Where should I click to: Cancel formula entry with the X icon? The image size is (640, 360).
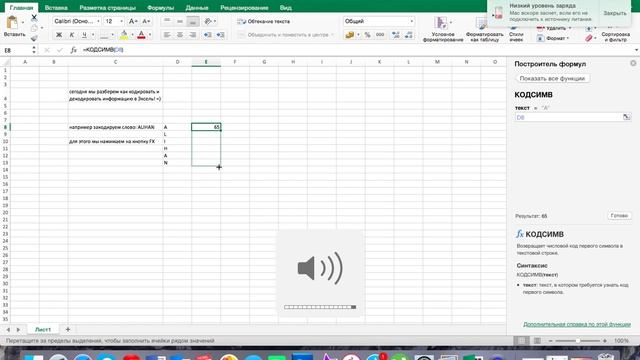[x=47, y=50]
